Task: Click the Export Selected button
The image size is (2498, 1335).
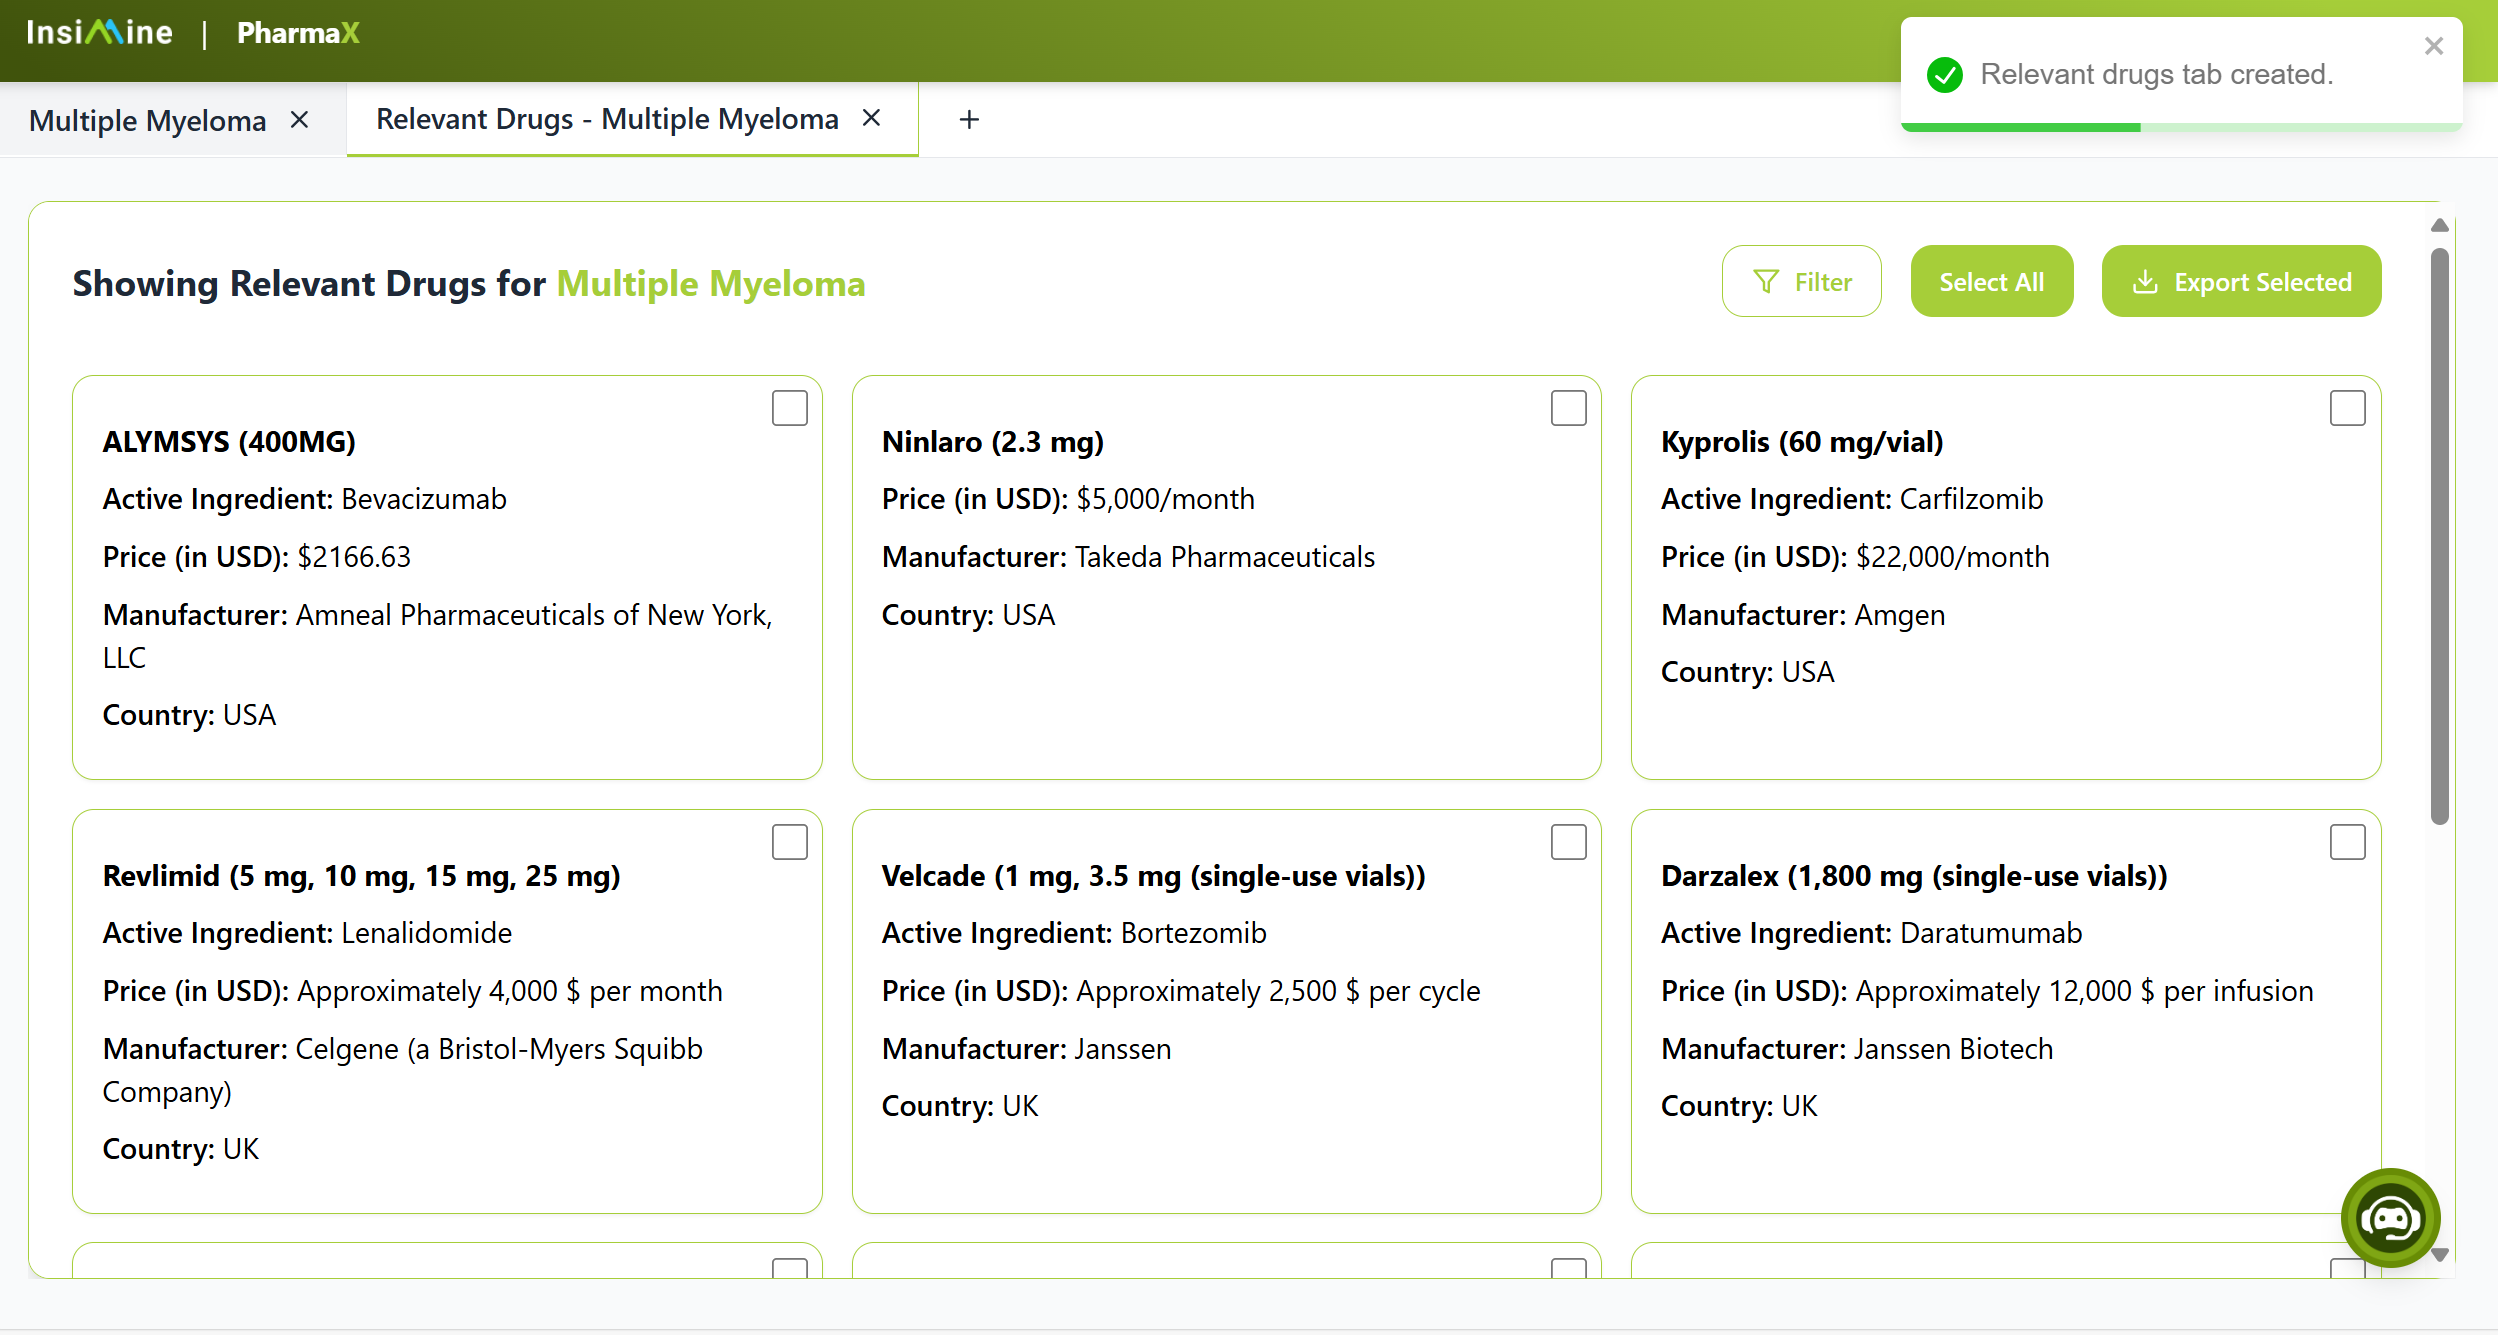Action: point(2241,282)
